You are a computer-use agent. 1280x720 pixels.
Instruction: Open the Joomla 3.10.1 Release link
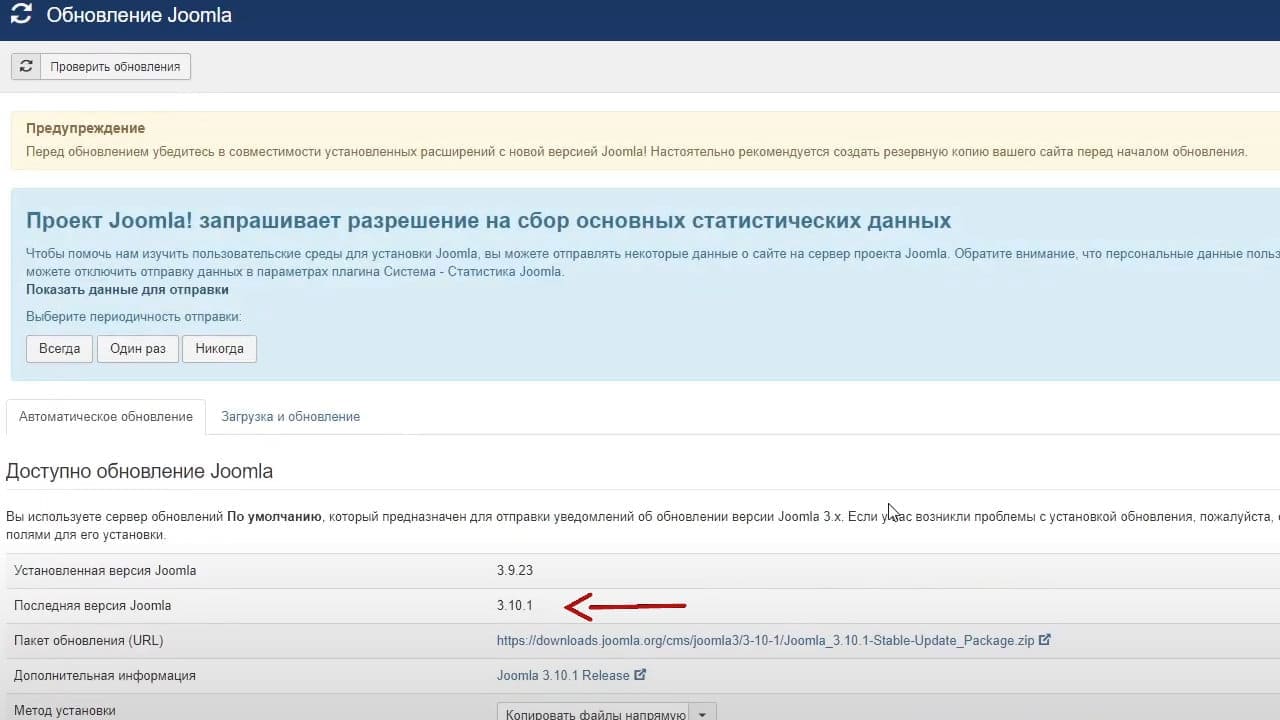[563, 676]
